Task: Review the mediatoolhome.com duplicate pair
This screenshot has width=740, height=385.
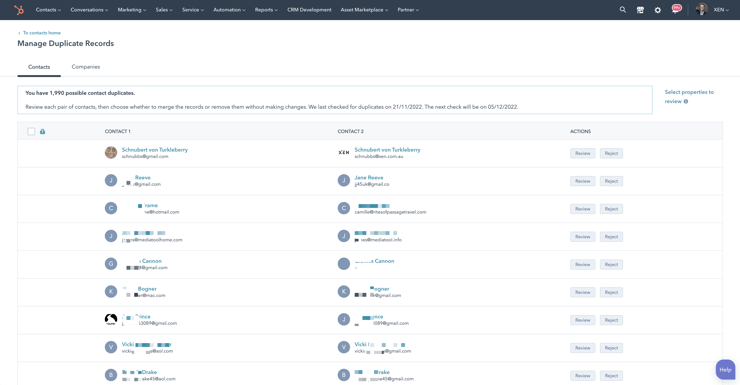Action: (582, 237)
